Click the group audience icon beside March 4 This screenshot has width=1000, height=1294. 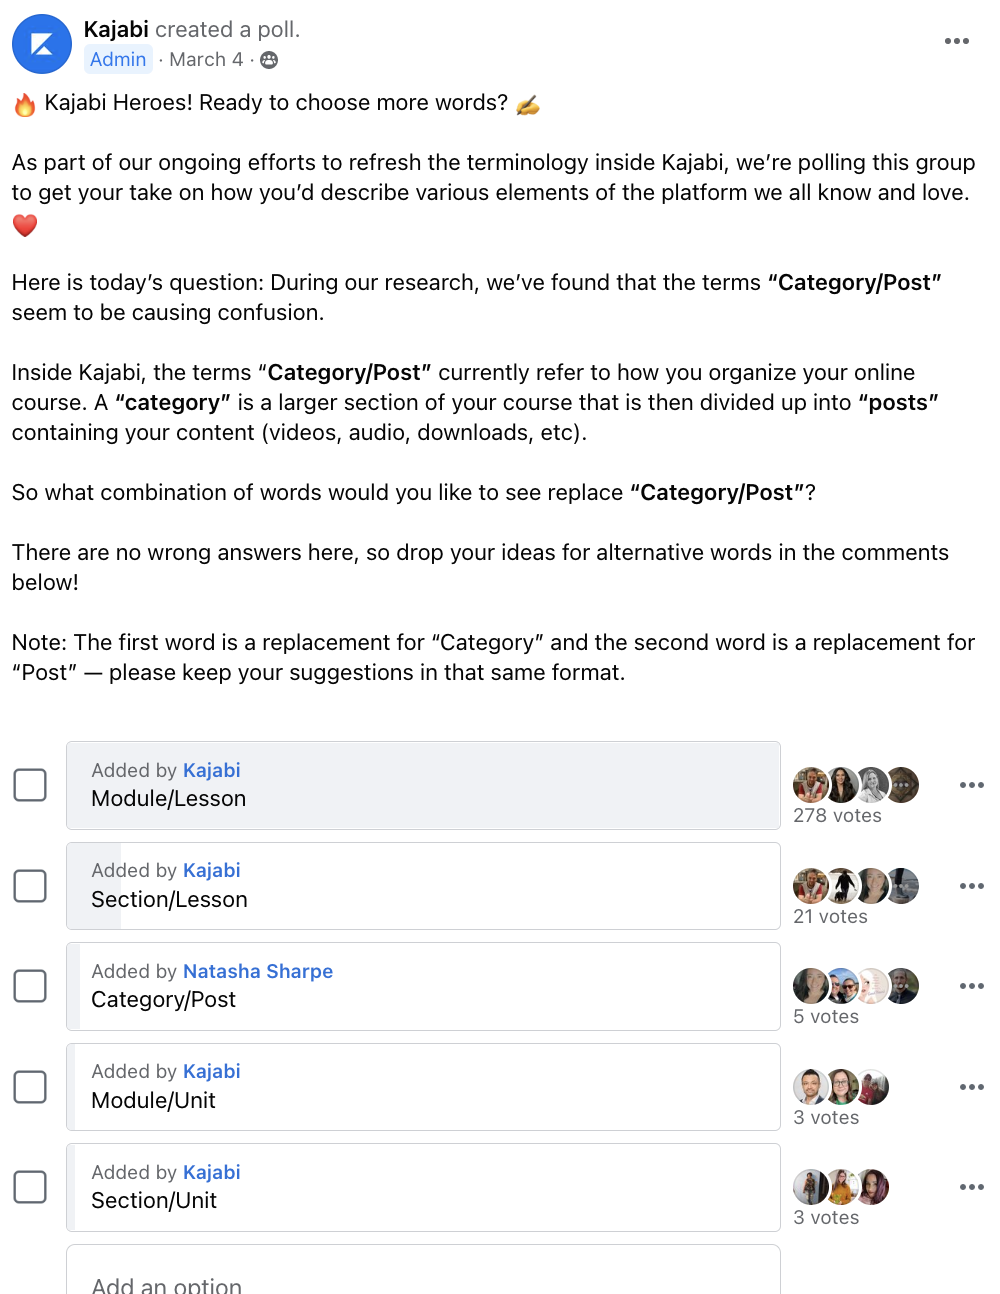coord(269,60)
